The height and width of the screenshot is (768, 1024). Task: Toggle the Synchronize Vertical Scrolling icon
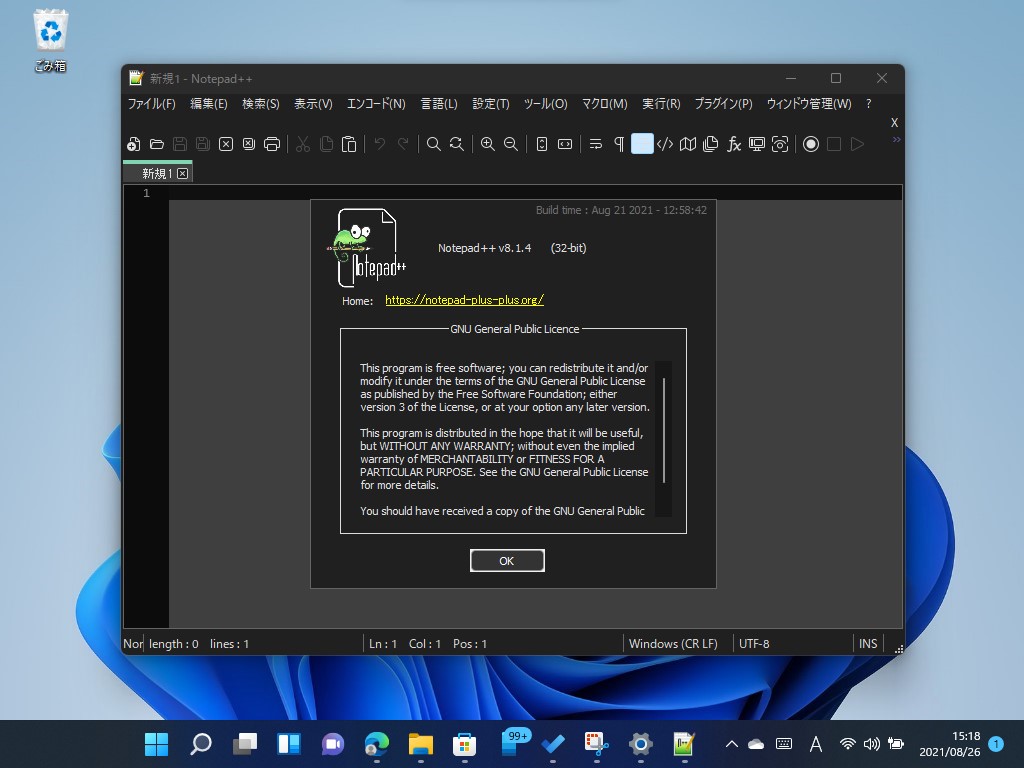[x=541, y=144]
